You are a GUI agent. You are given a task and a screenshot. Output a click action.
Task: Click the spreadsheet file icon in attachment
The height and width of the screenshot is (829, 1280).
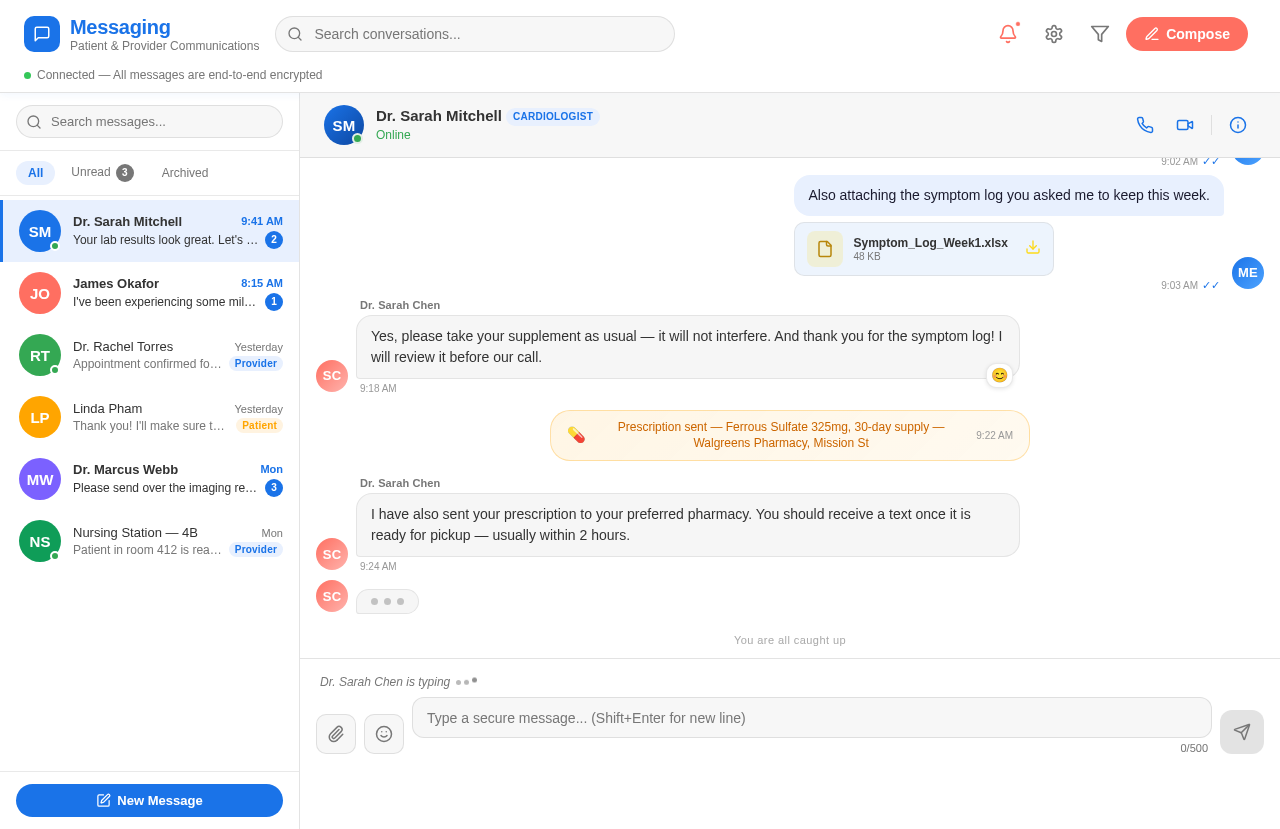click(x=825, y=249)
